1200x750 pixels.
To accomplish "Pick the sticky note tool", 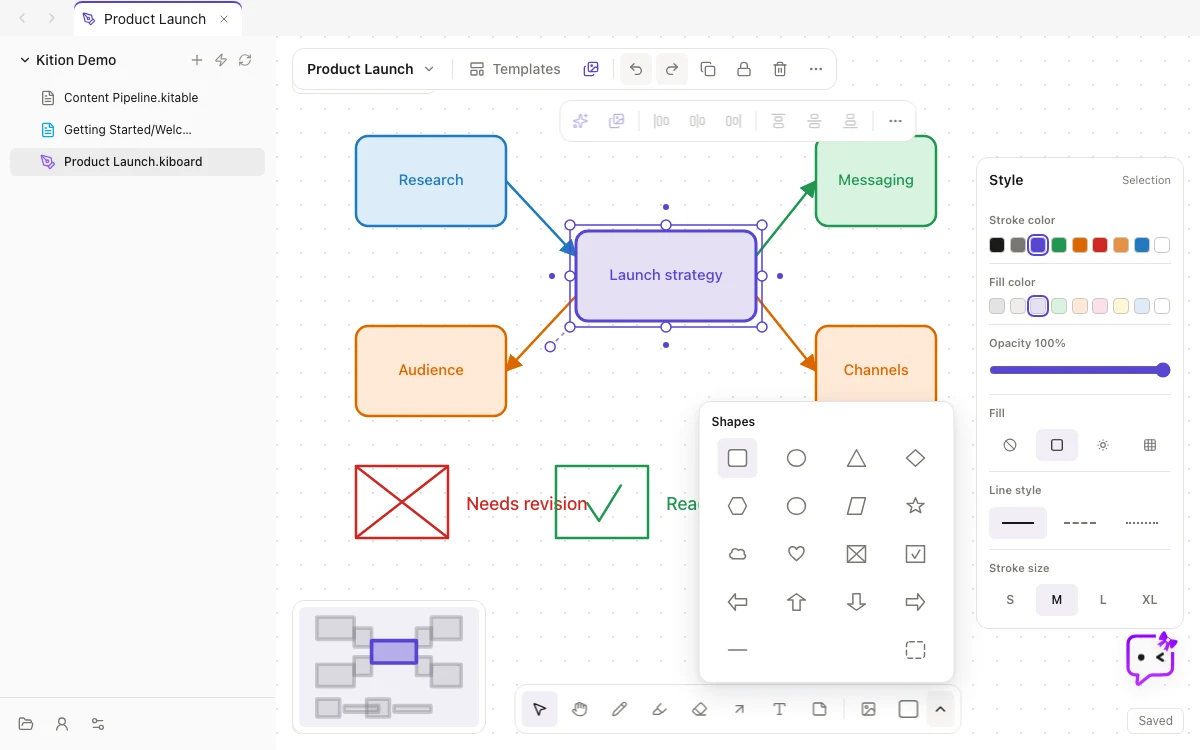I will tap(819, 709).
